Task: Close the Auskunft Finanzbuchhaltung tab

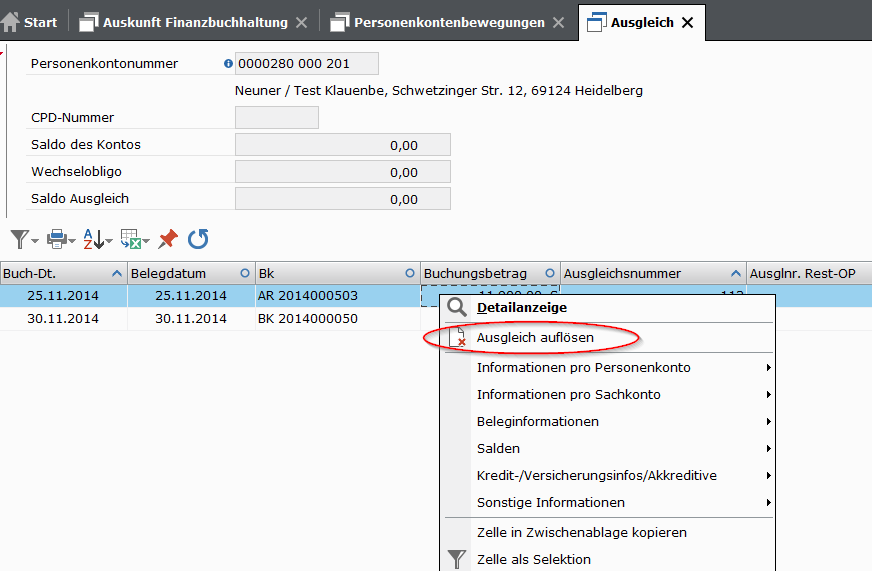Action: (x=301, y=22)
